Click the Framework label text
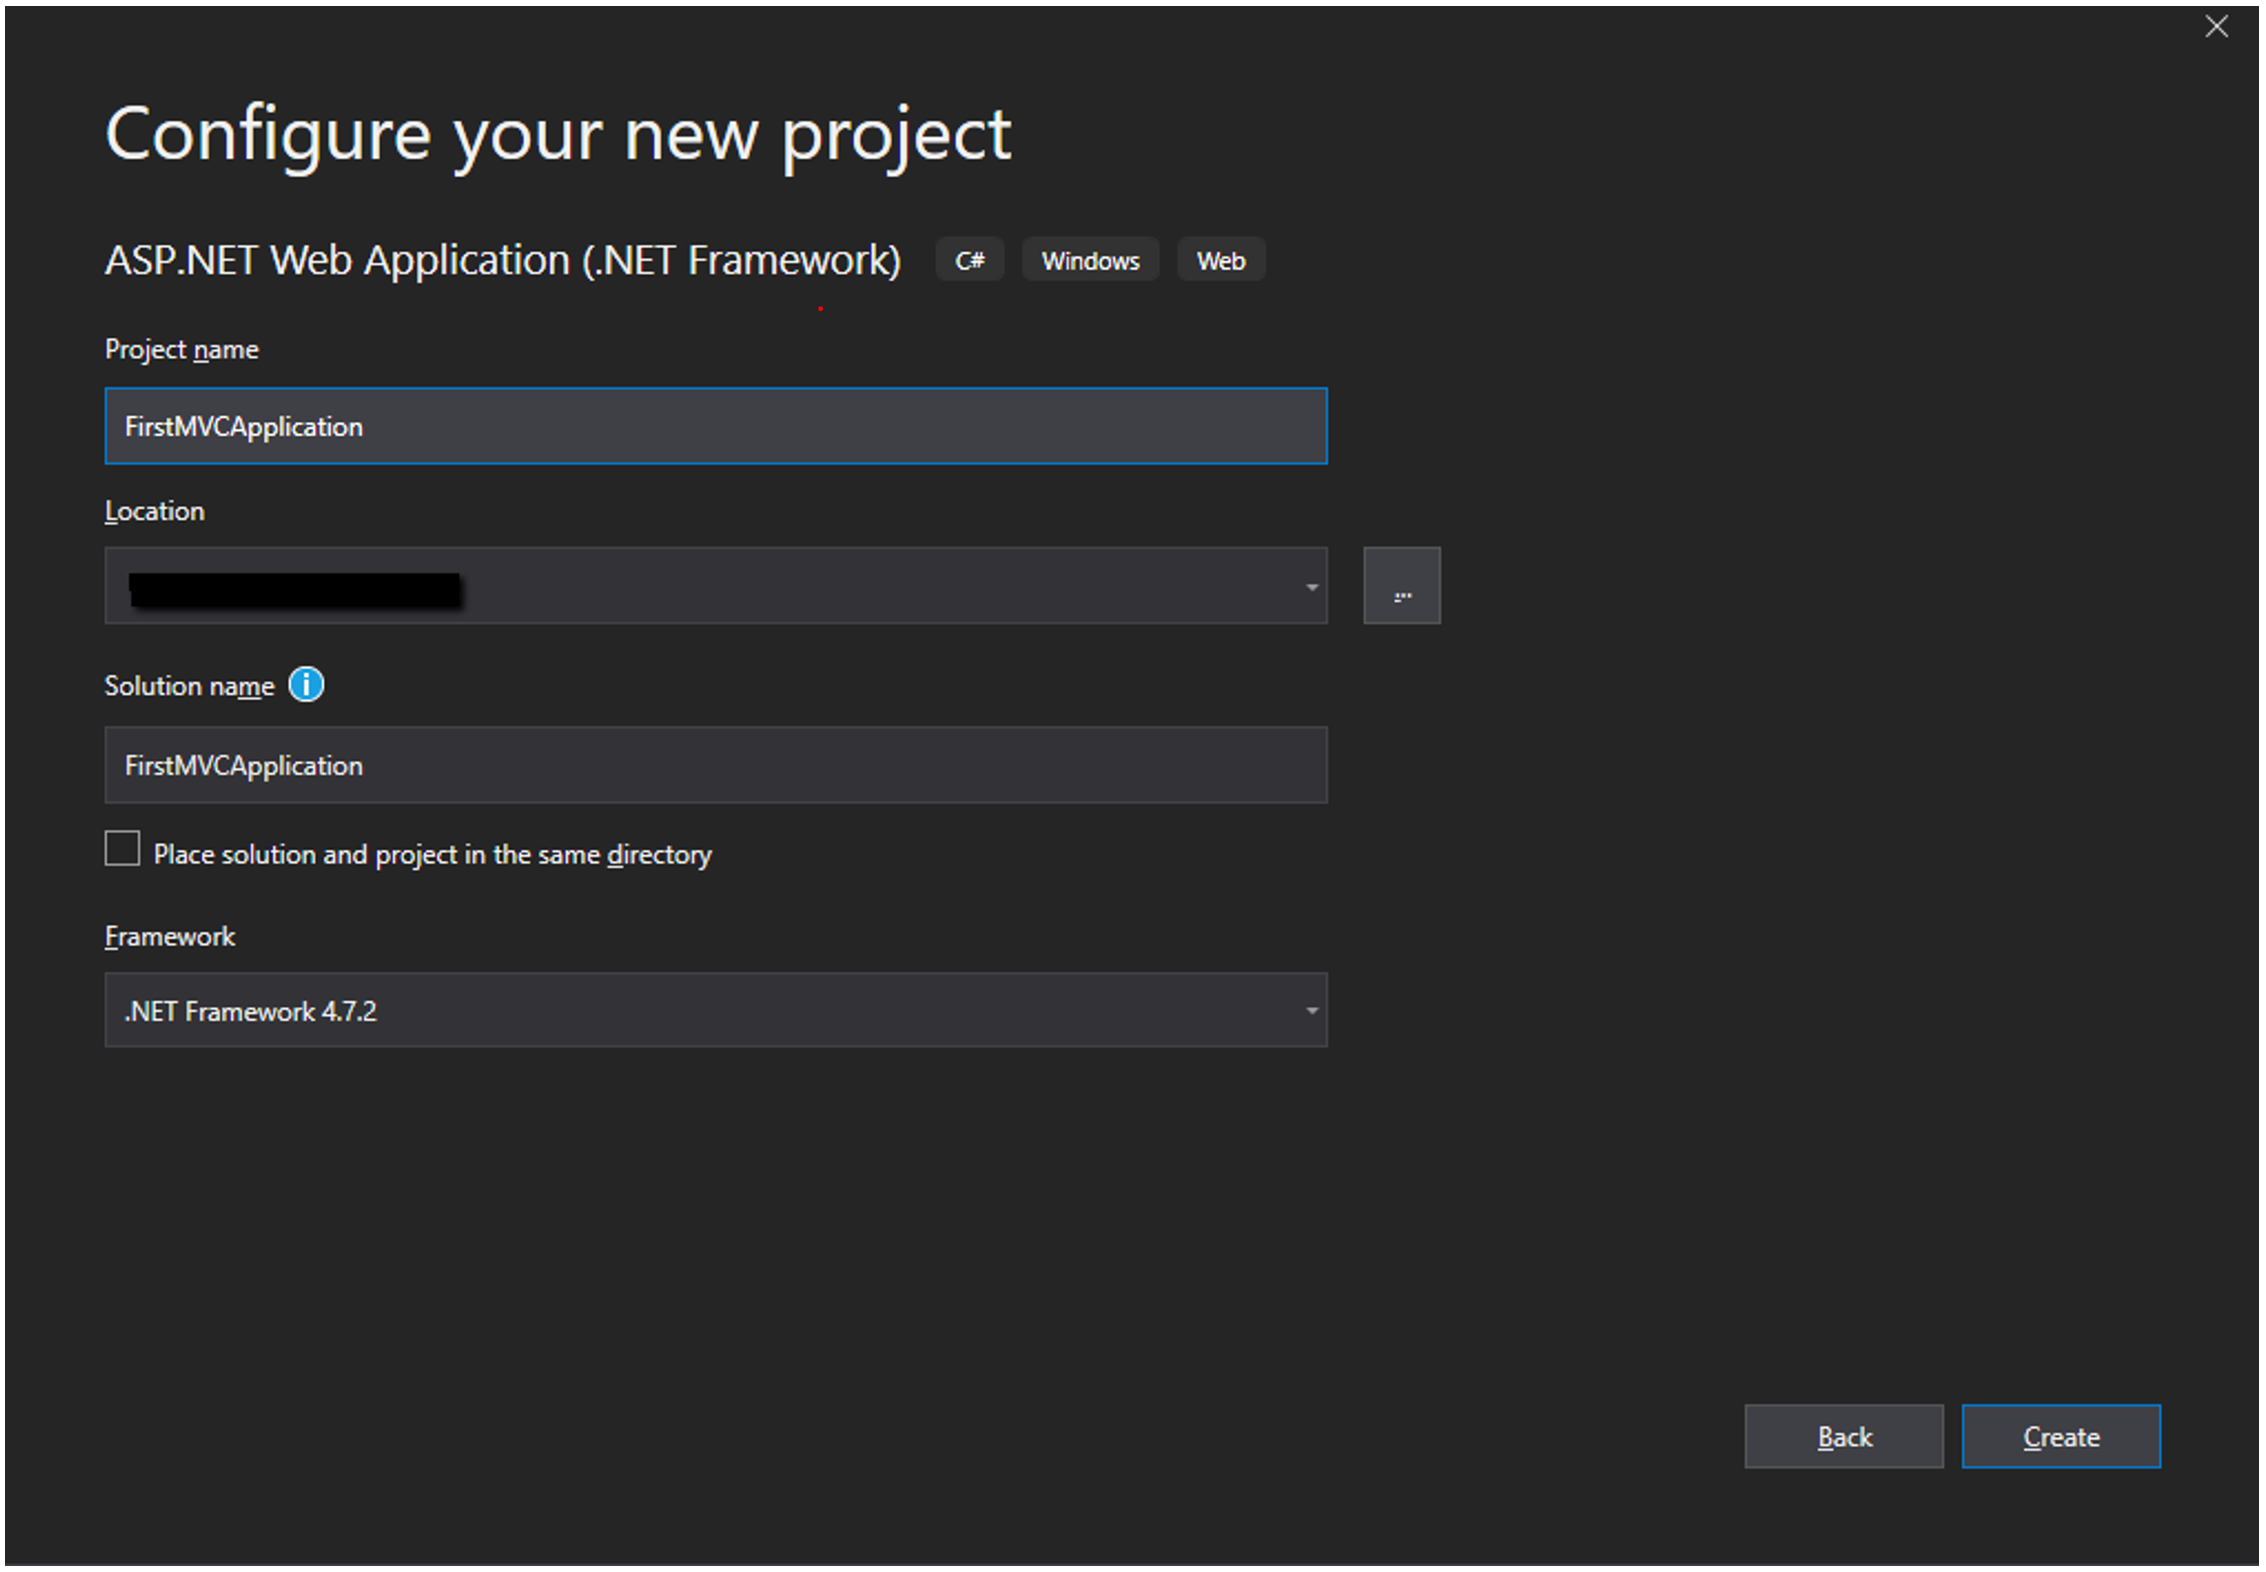 pos(170,937)
